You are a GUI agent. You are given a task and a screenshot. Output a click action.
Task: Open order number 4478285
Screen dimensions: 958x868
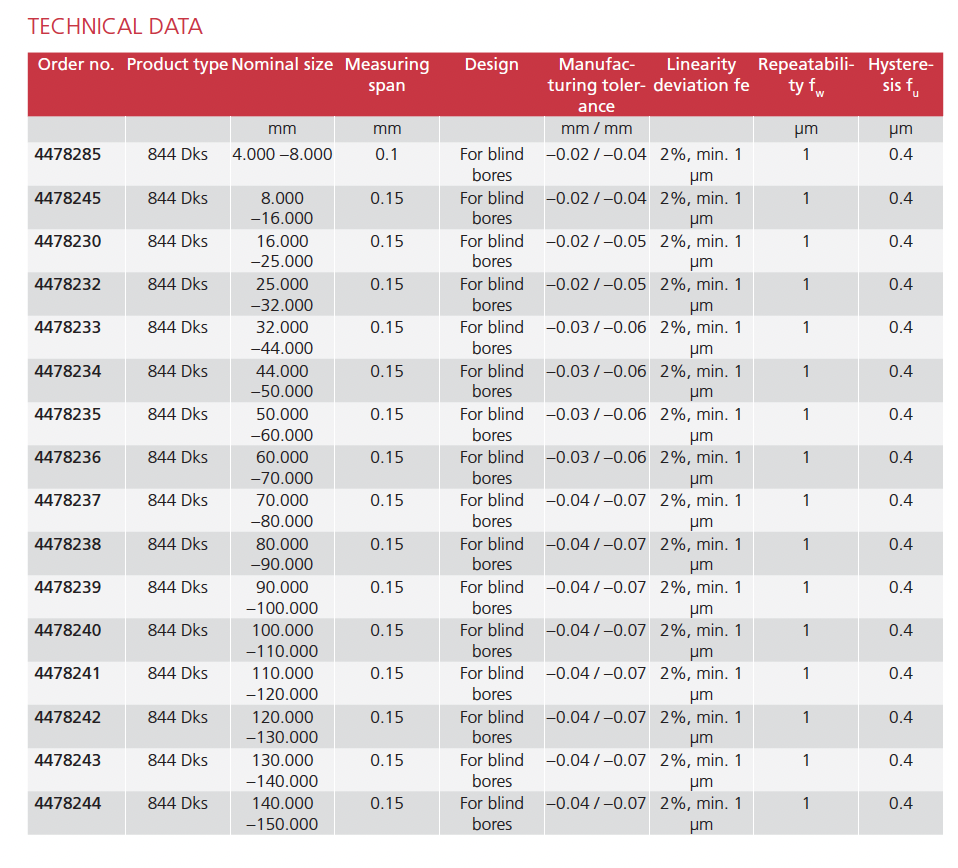[68, 155]
